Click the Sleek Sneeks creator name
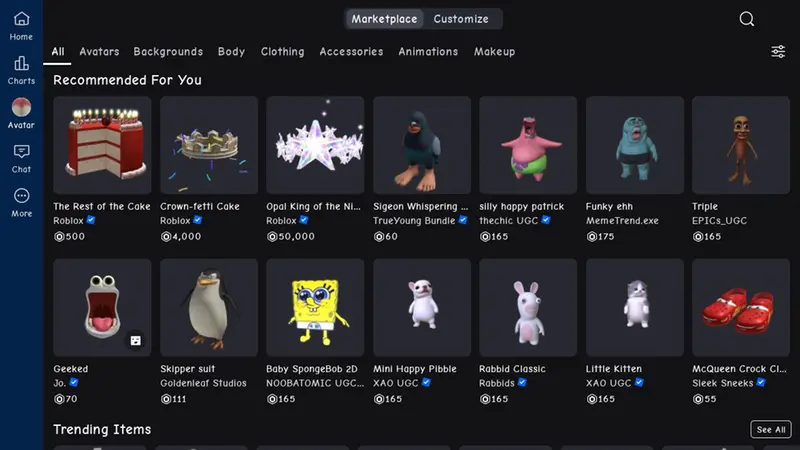The image size is (800, 450). click(x=722, y=383)
